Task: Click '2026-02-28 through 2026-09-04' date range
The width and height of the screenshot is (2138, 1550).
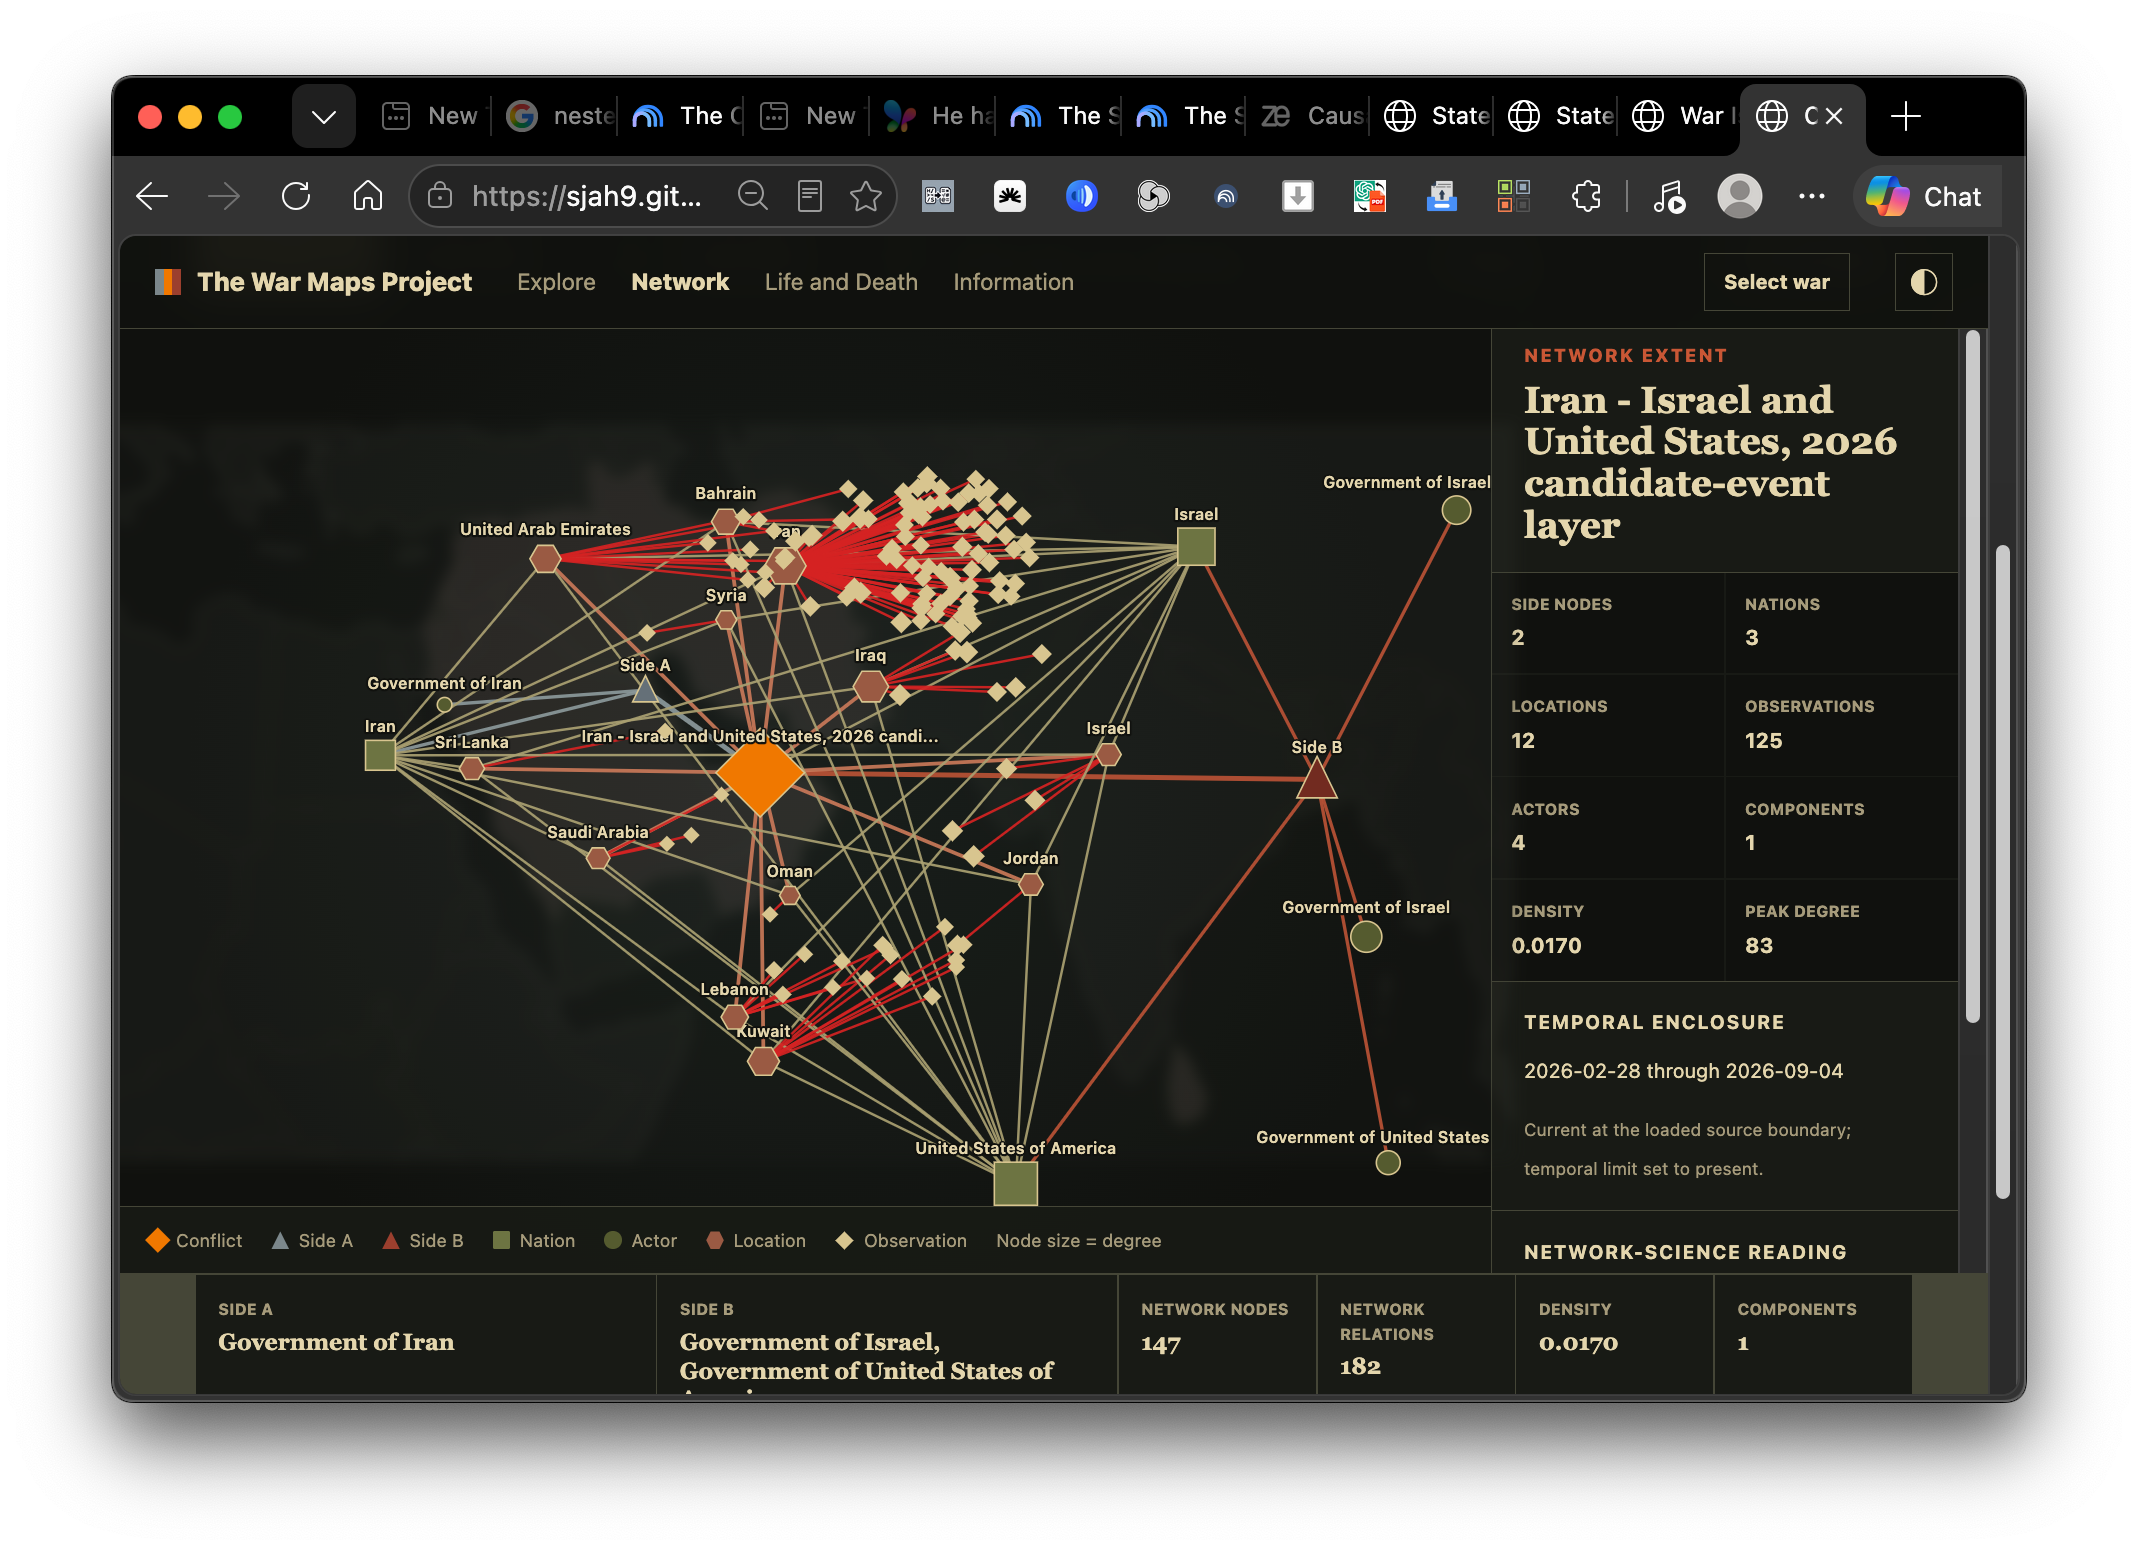Action: coord(1683,1071)
